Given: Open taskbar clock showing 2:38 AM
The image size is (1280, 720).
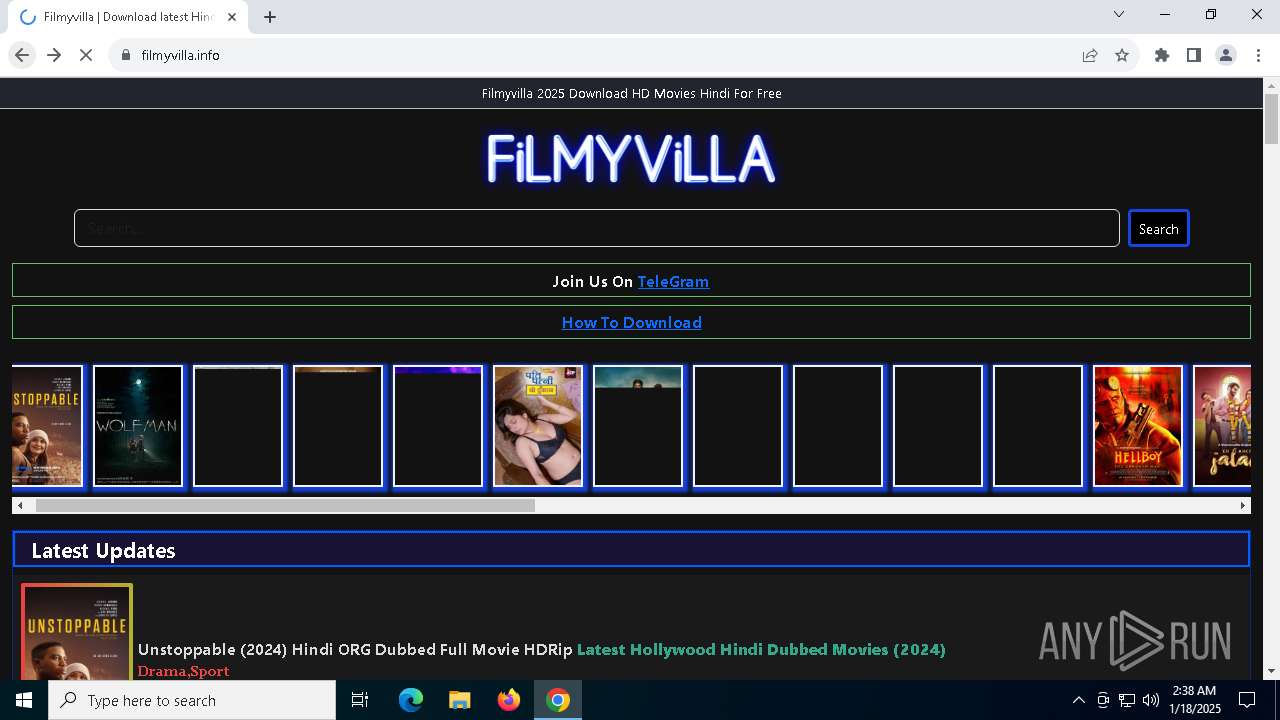Looking at the screenshot, I should [x=1194, y=700].
